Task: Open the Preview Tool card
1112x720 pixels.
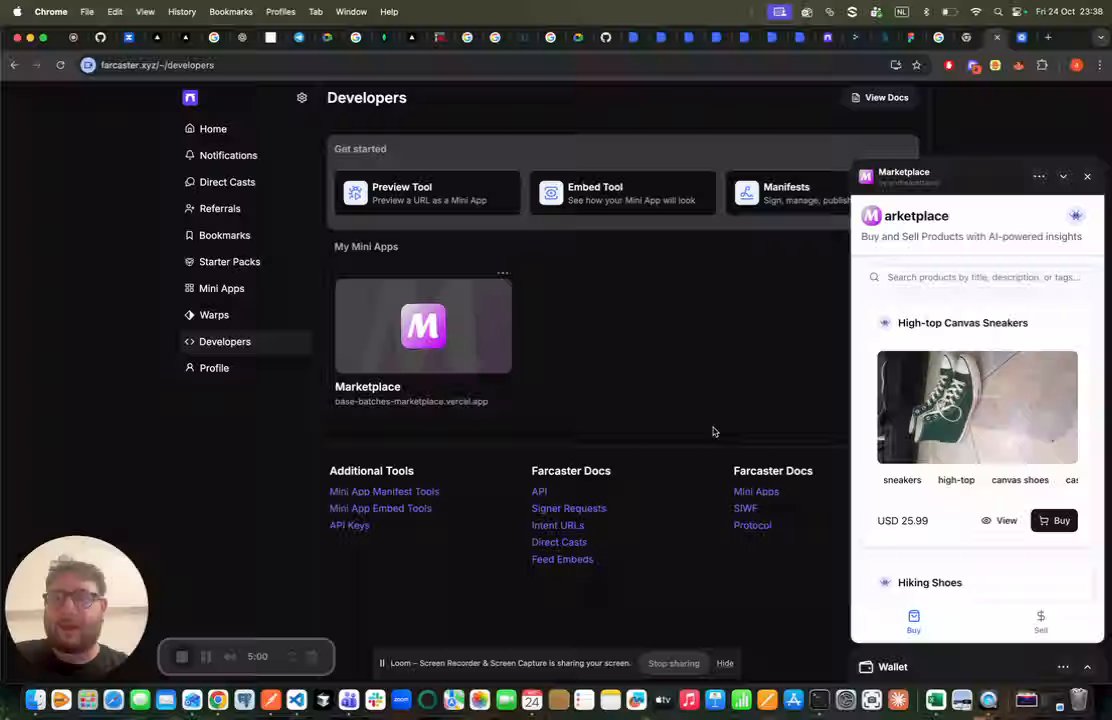Action: (428, 193)
